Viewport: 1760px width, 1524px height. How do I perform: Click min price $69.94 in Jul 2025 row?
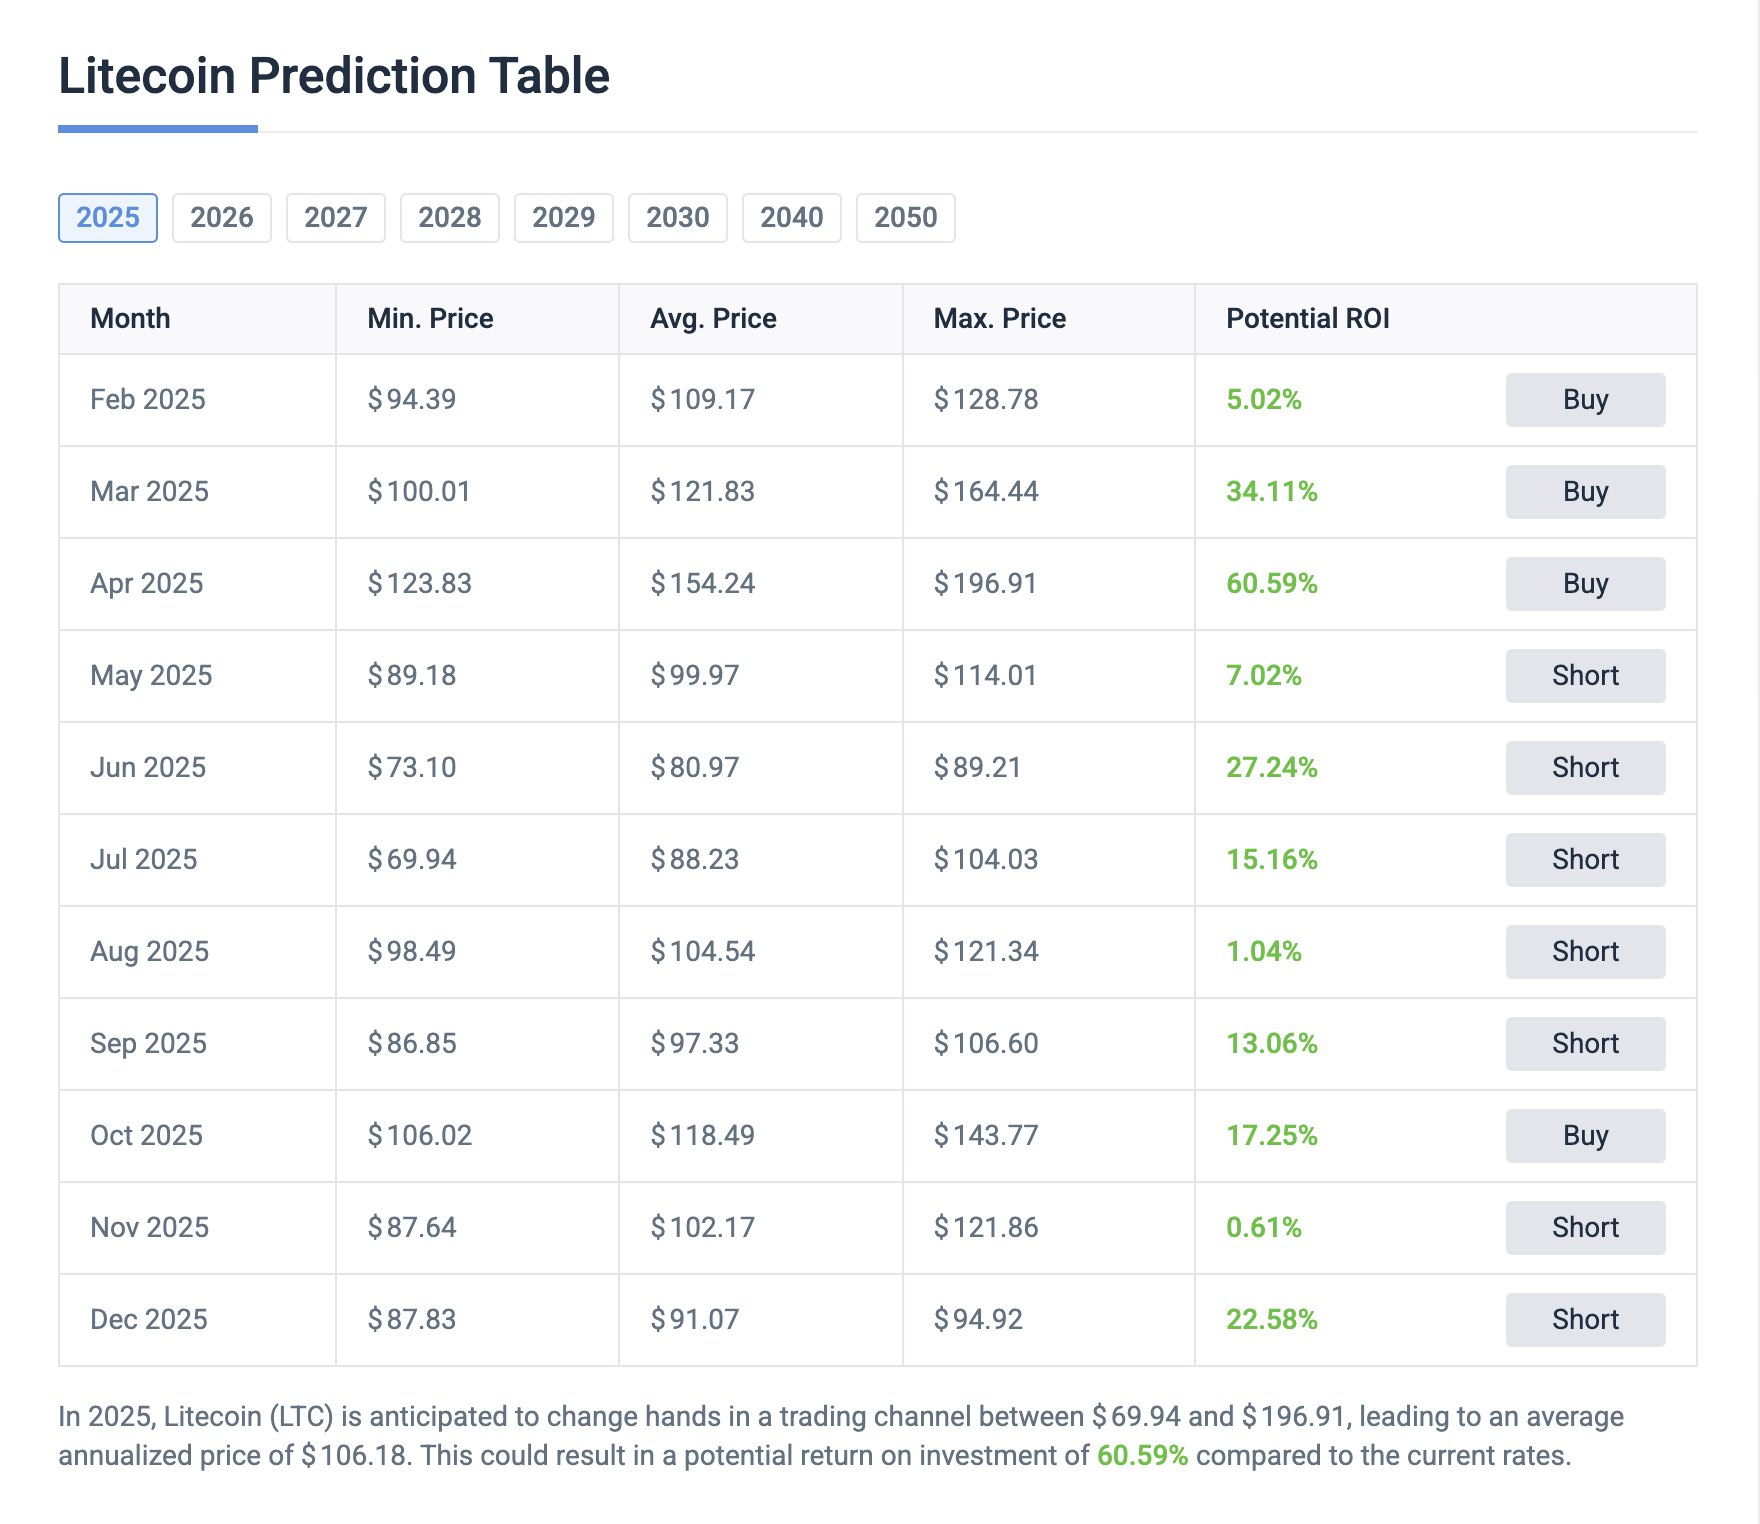click(x=412, y=860)
